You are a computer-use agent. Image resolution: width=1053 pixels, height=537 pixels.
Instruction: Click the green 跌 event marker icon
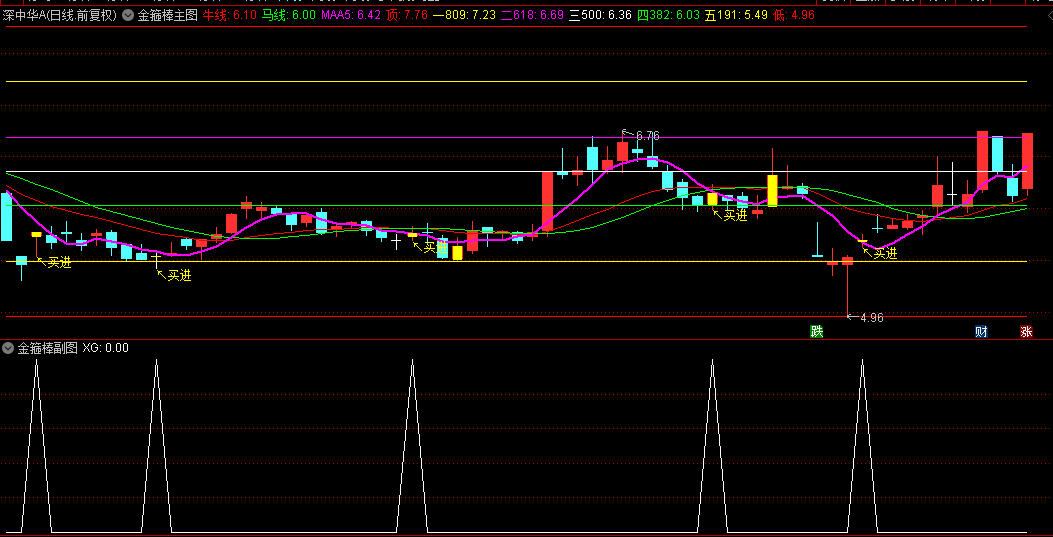coord(817,331)
